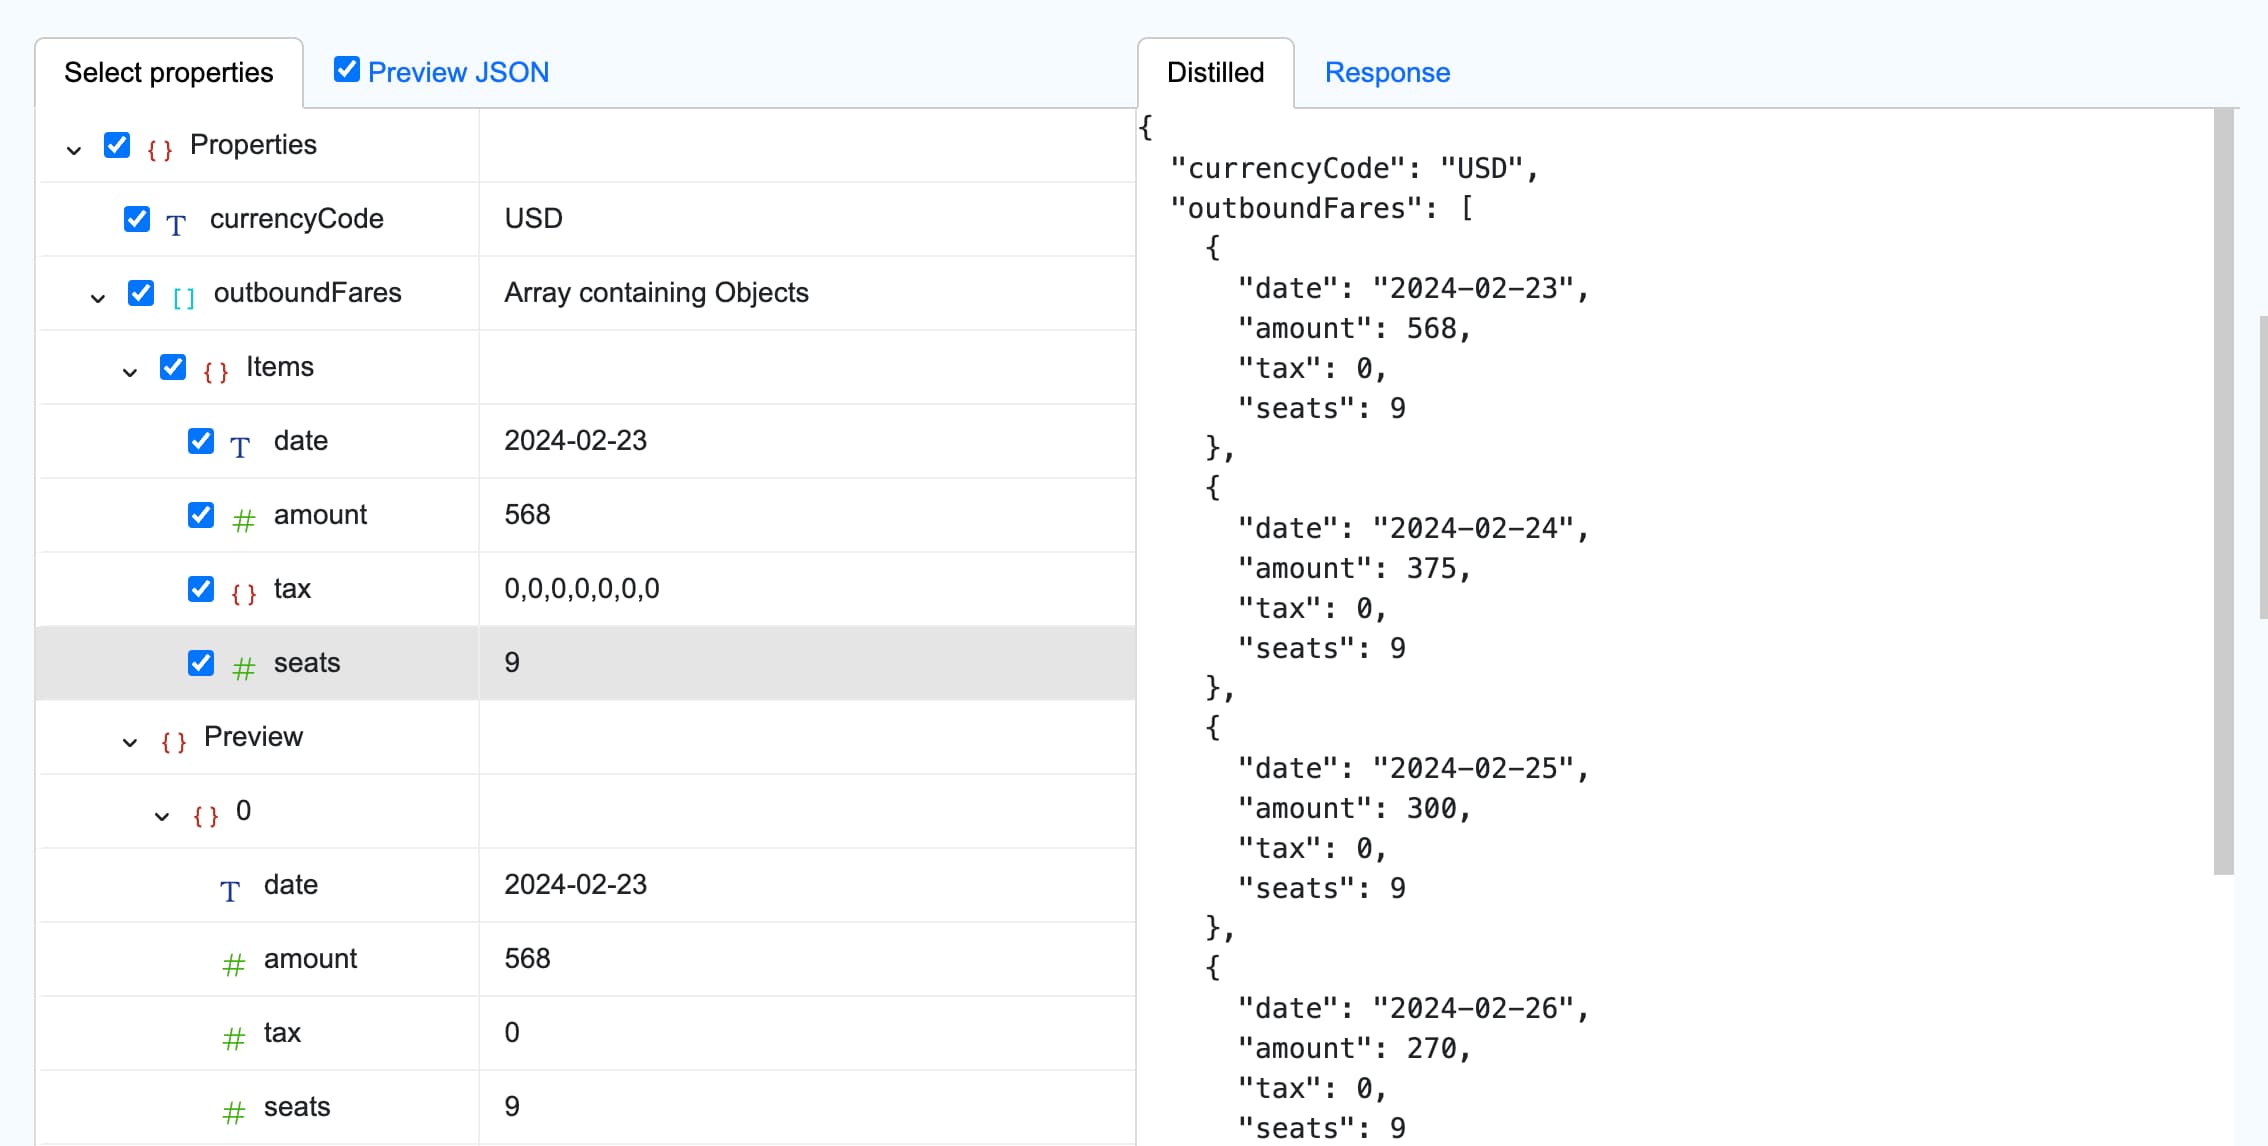Collapse the outboundFares node
The height and width of the screenshot is (1146, 2268).
(96, 297)
